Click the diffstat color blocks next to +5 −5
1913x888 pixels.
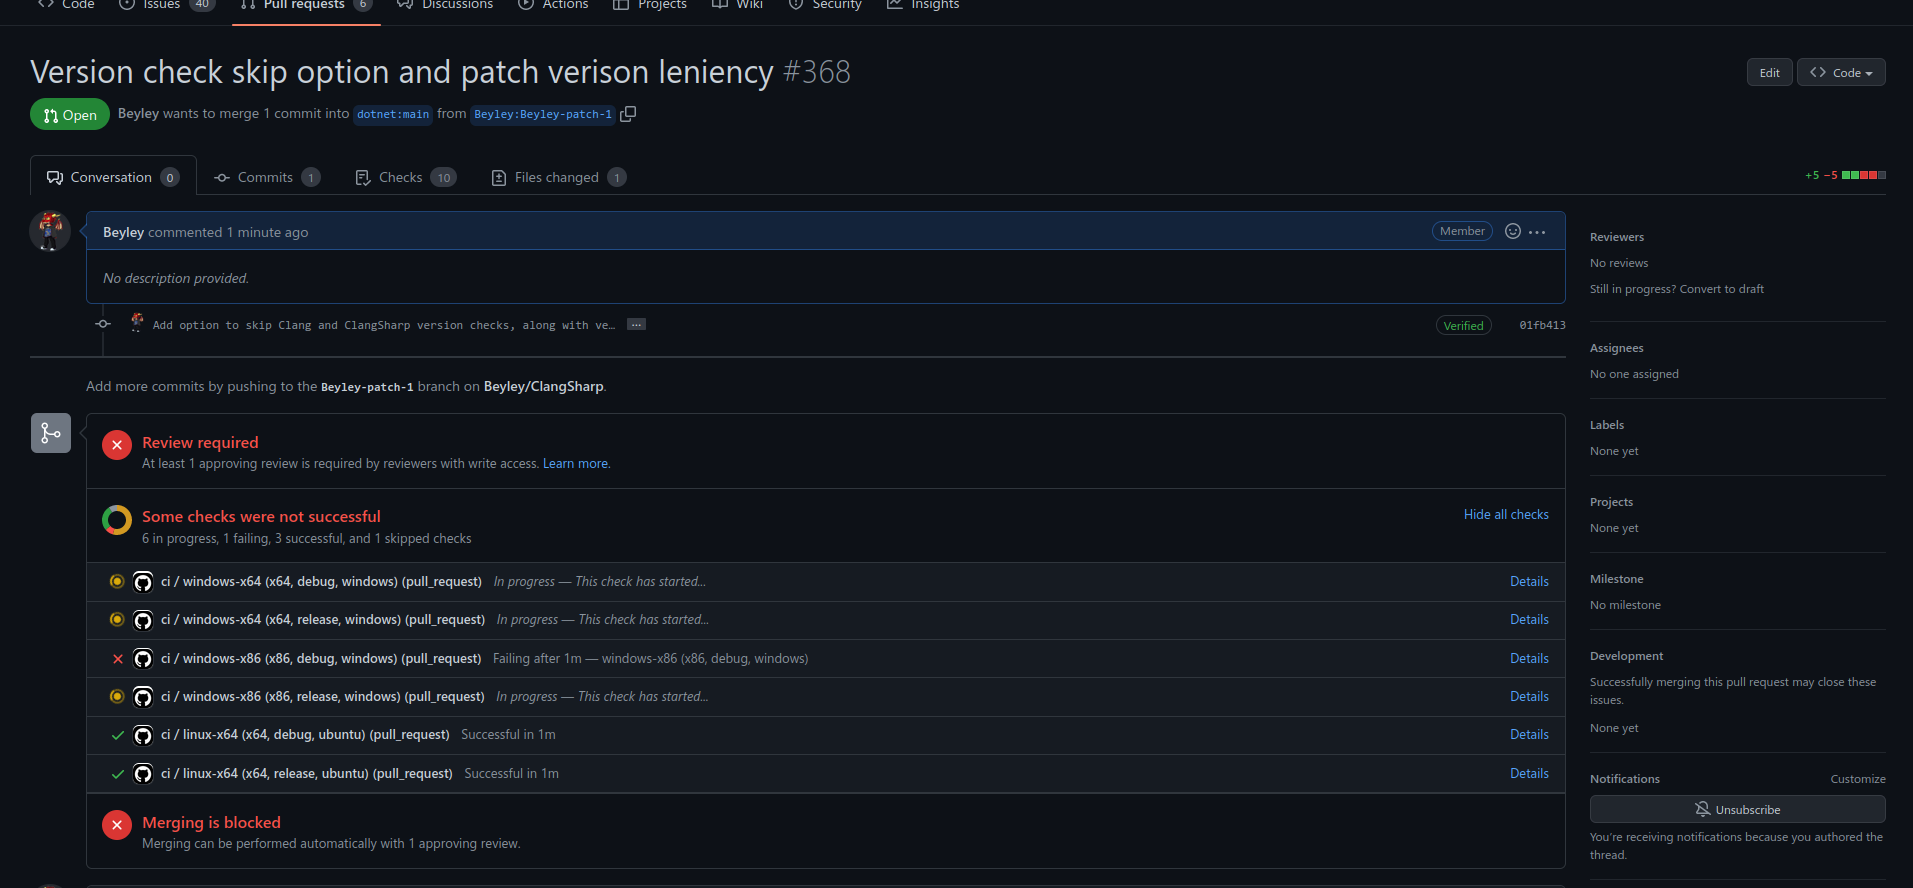pyautogui.click(x=1864, y=175)
